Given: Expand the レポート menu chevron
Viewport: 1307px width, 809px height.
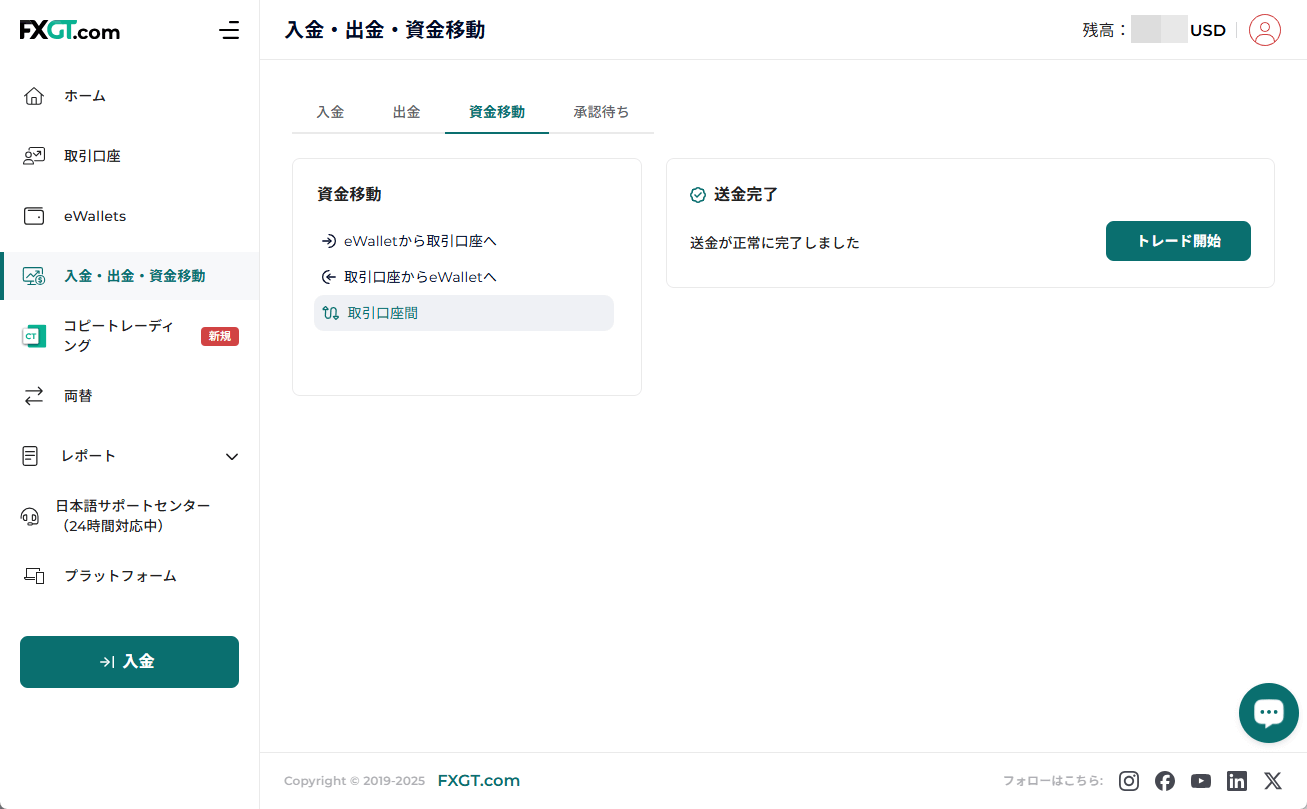Looking at the screenshot, I should pyautogui.click(x=232, y=456).
